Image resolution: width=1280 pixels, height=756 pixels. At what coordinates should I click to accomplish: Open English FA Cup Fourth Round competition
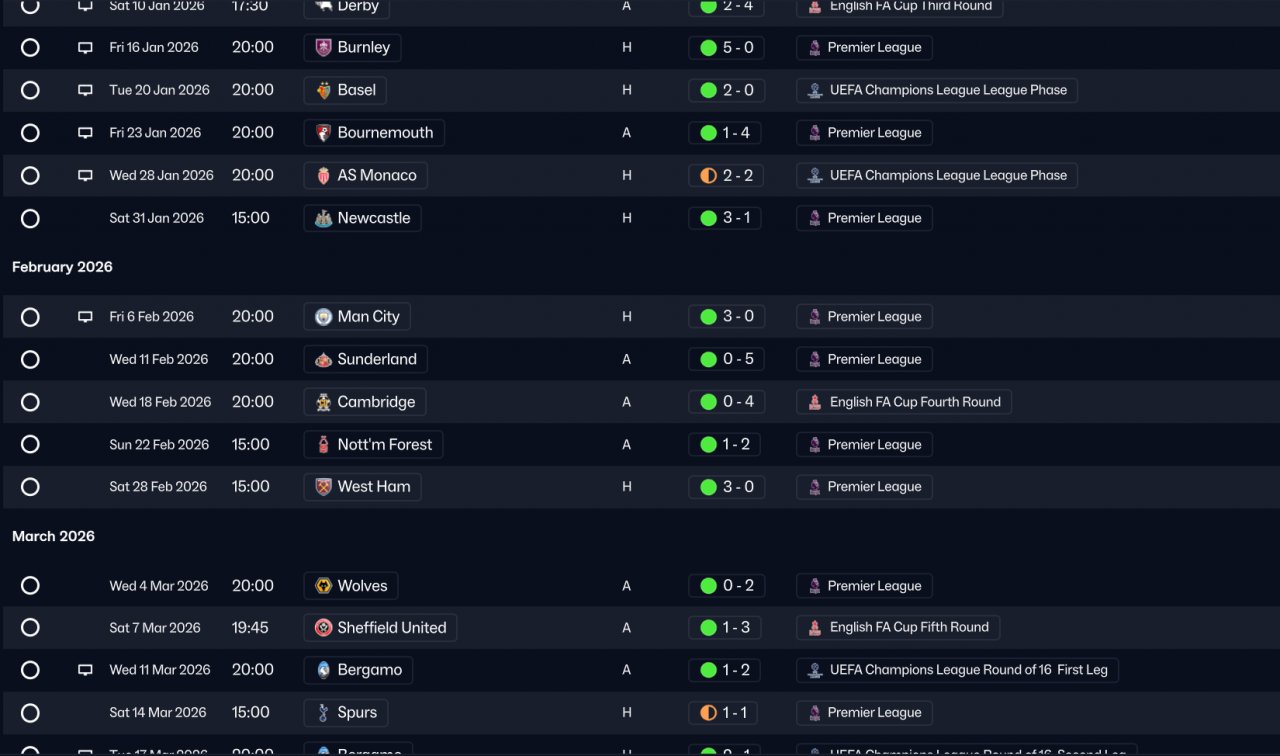[904, 402]
